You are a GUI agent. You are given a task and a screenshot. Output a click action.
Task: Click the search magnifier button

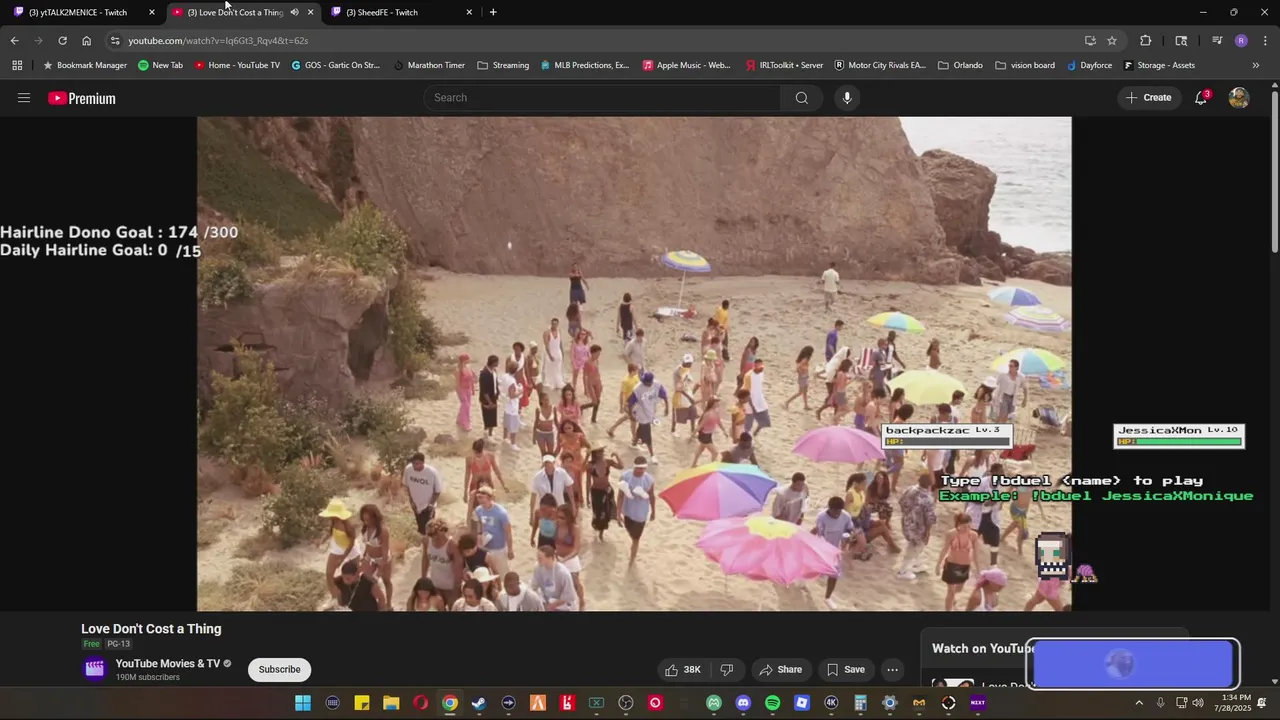[802, 98]
